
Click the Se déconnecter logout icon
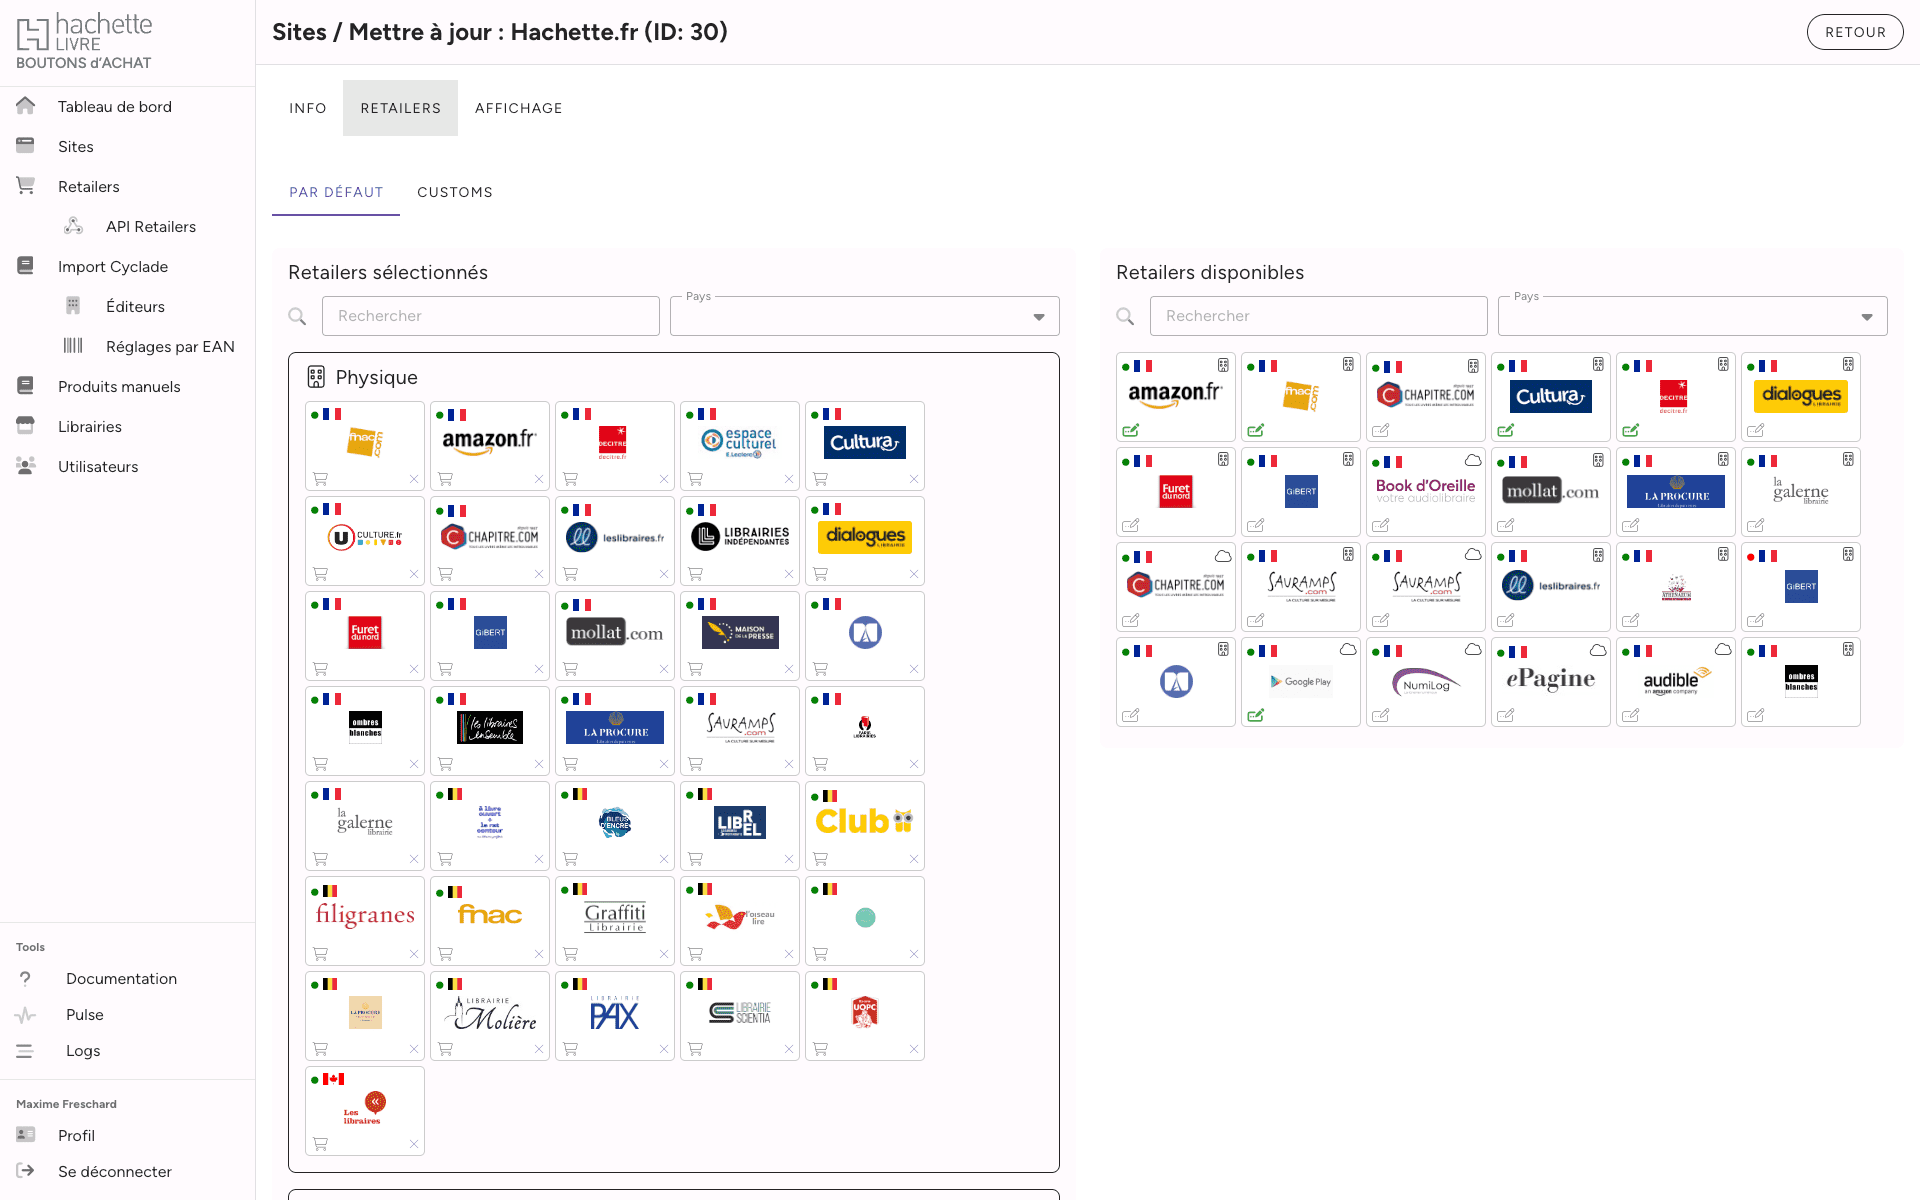[26, 1171]
